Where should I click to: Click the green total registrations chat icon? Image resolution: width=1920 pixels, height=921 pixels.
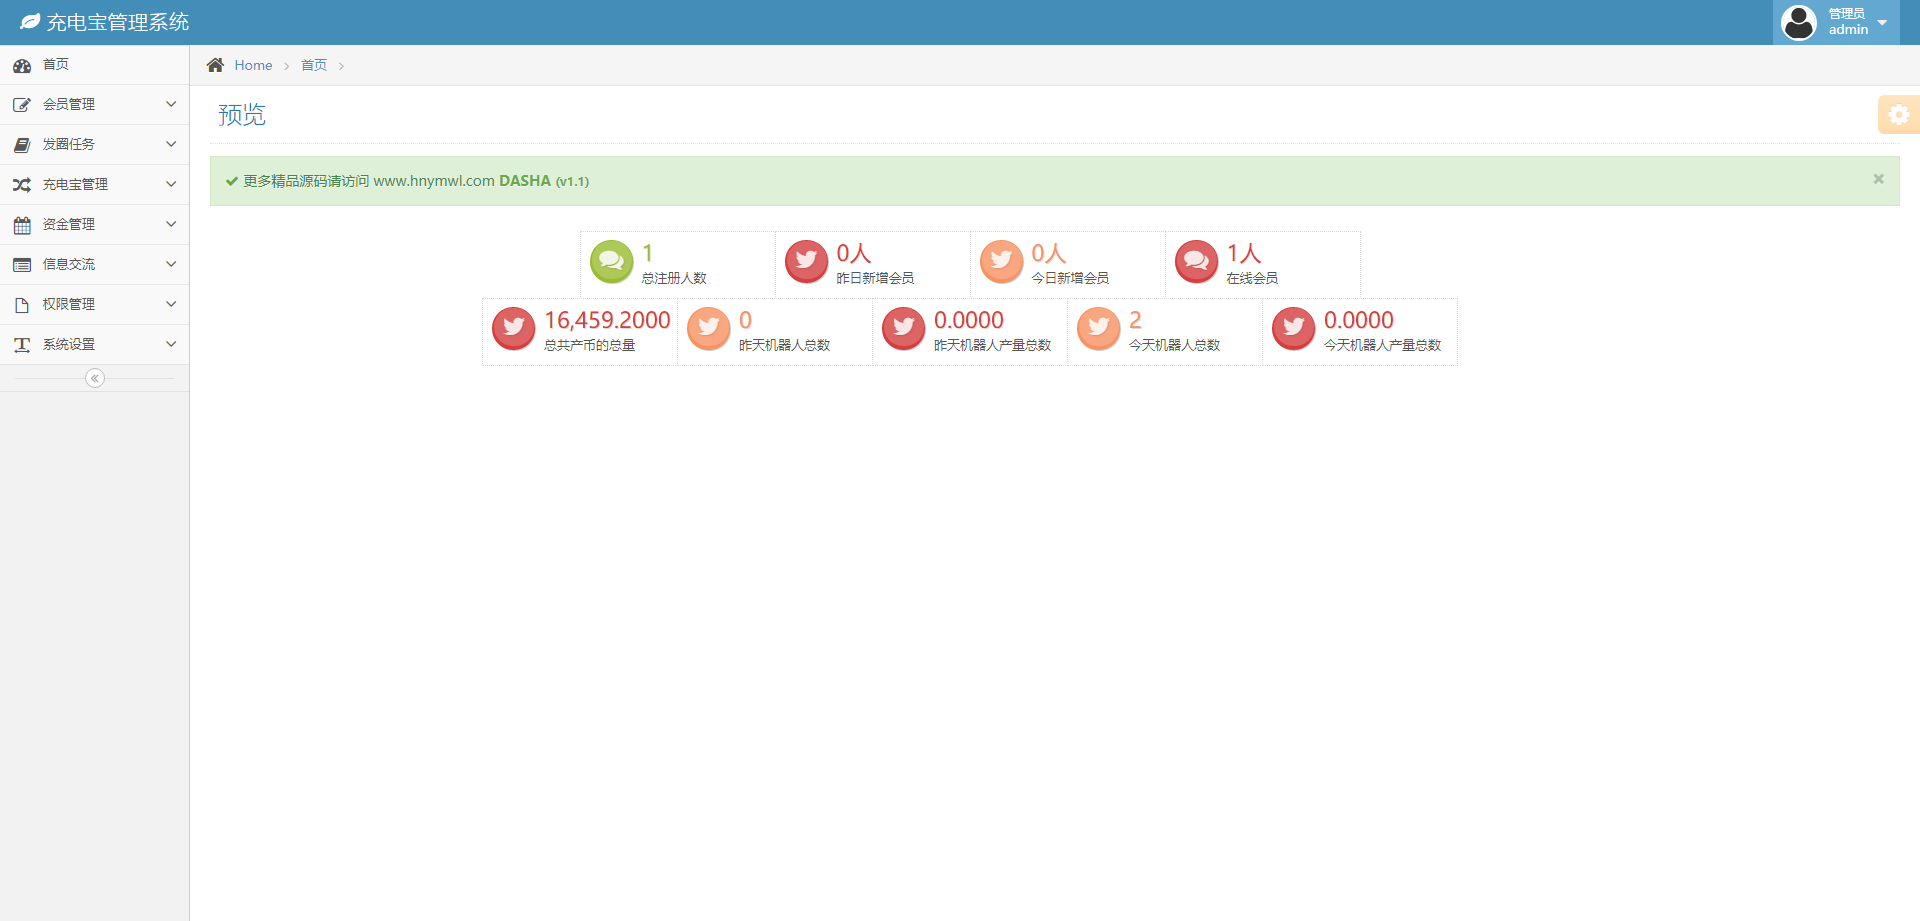(x=611, y=262)
